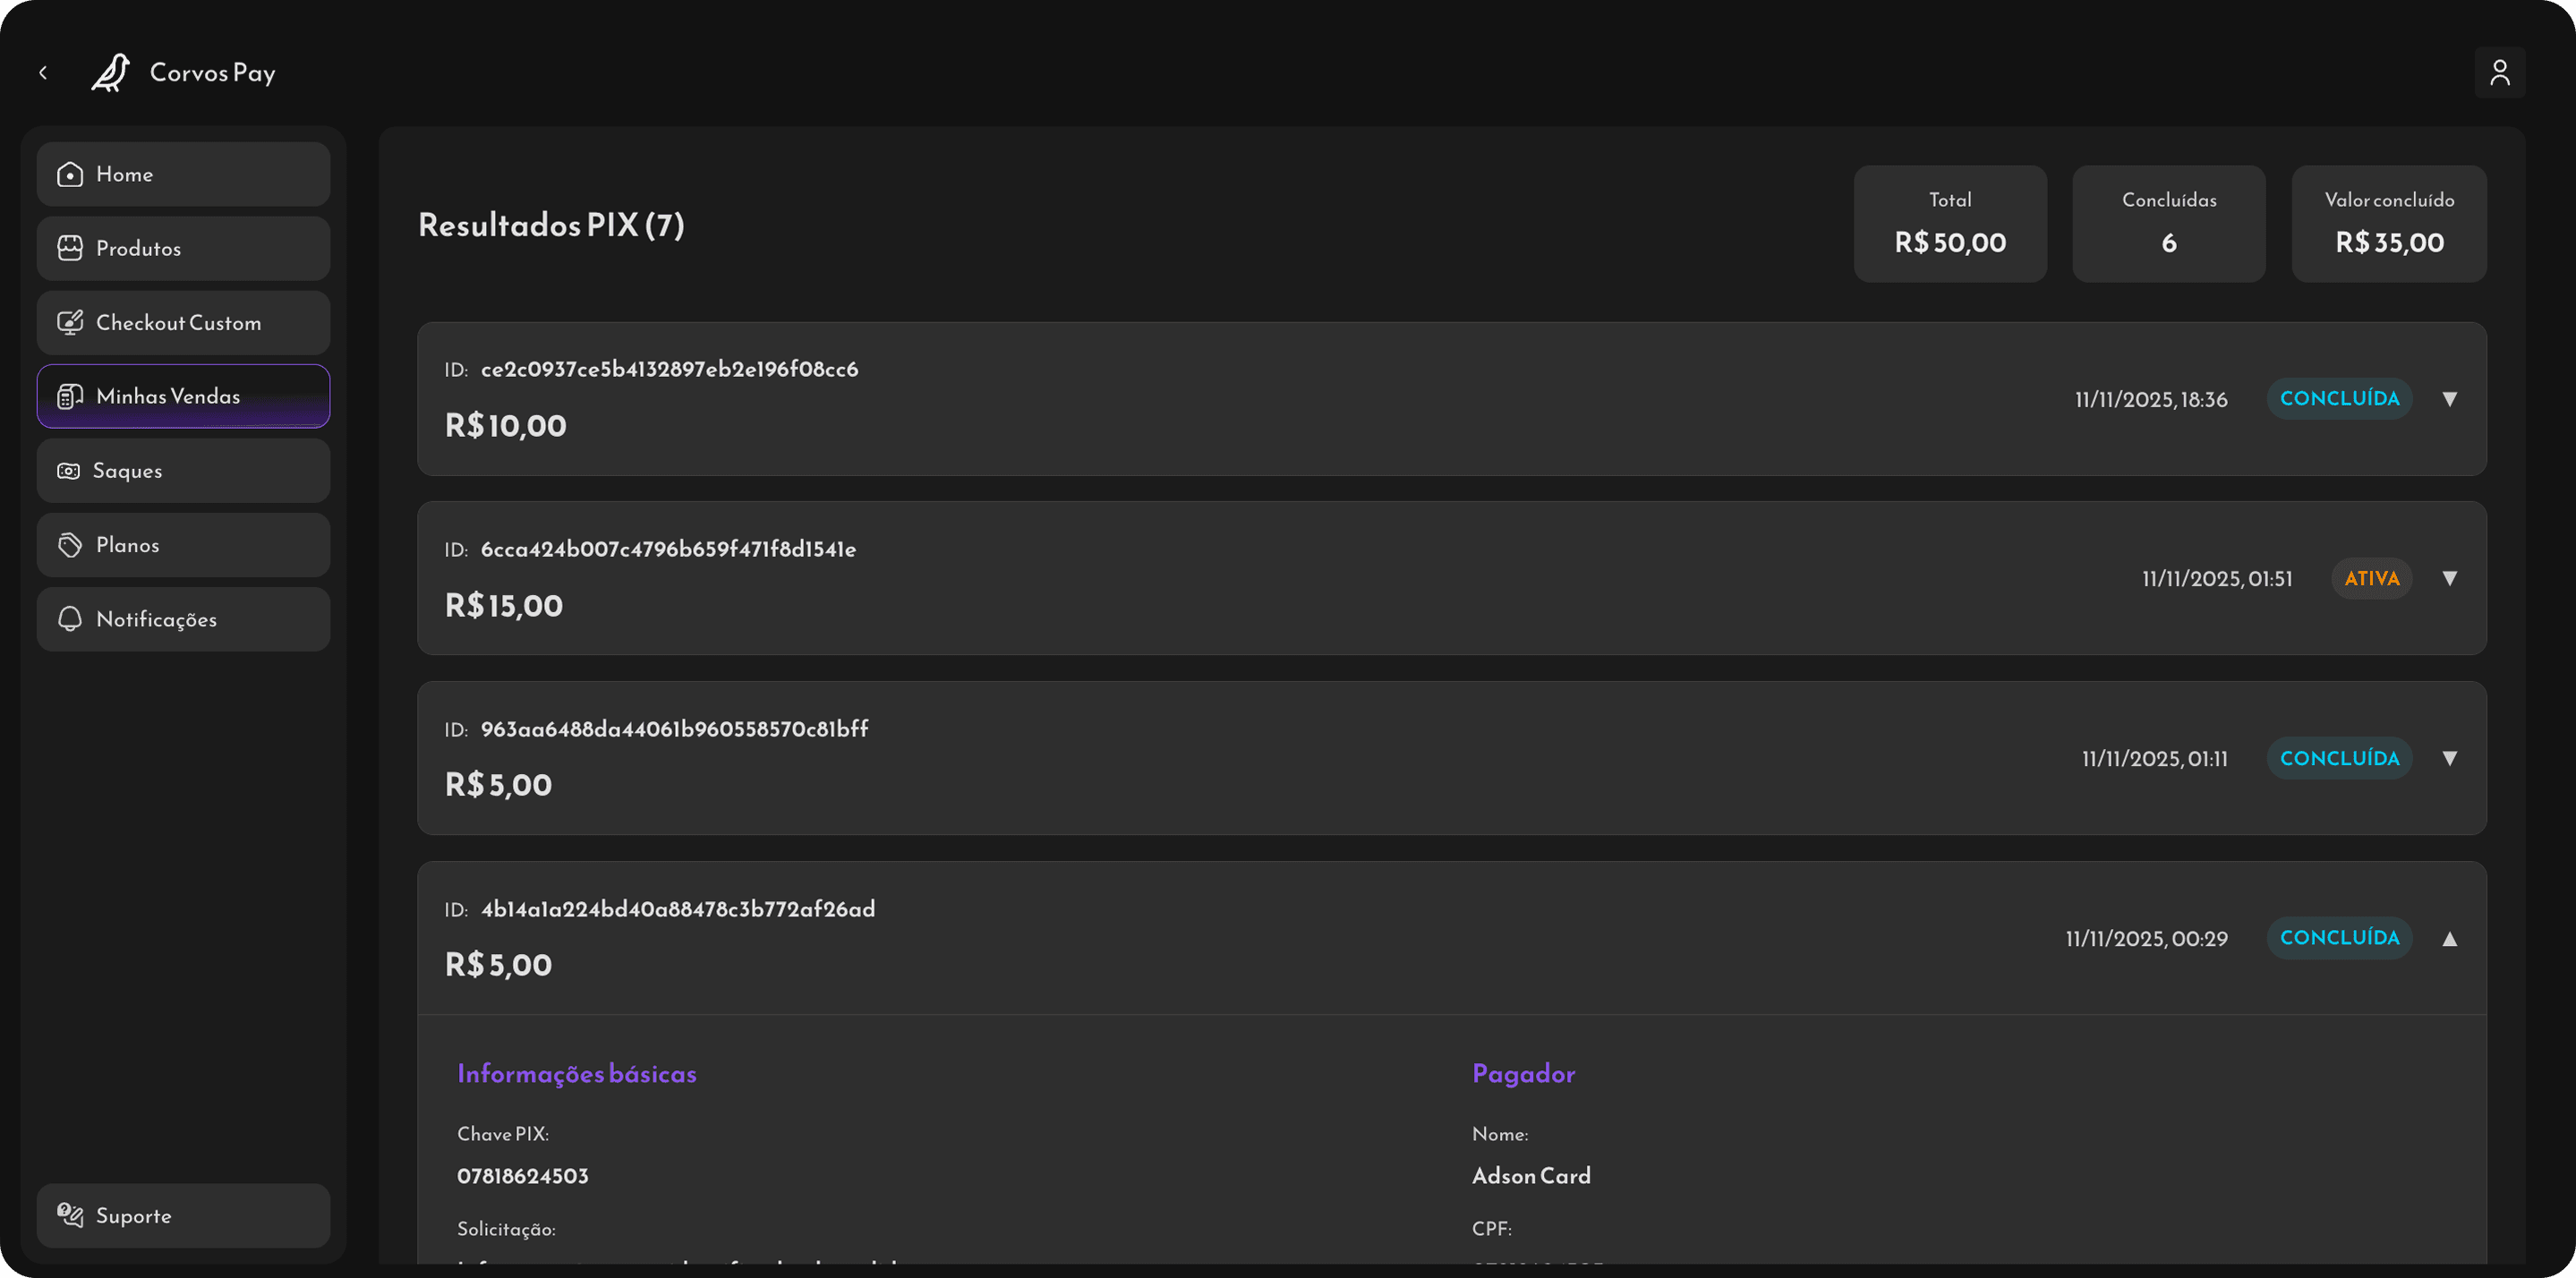Open Planos page

click(183, 545)
